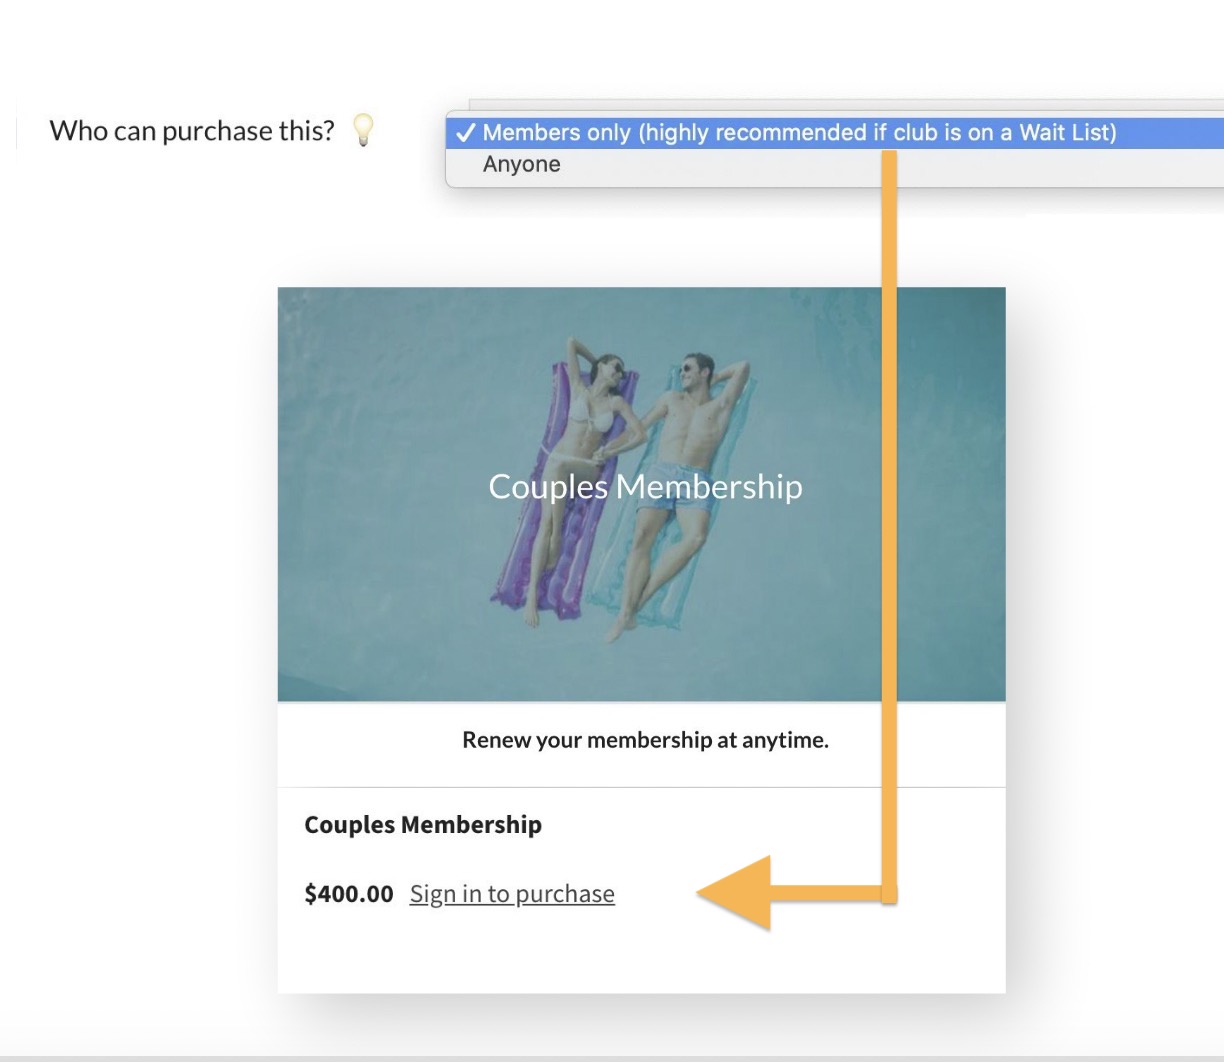Image resolution: width=1224 pixels, height=1062 pixels.
Task: Click the bold Couples Membership heading
Action: pyautogui.click(x=423, y=825)
